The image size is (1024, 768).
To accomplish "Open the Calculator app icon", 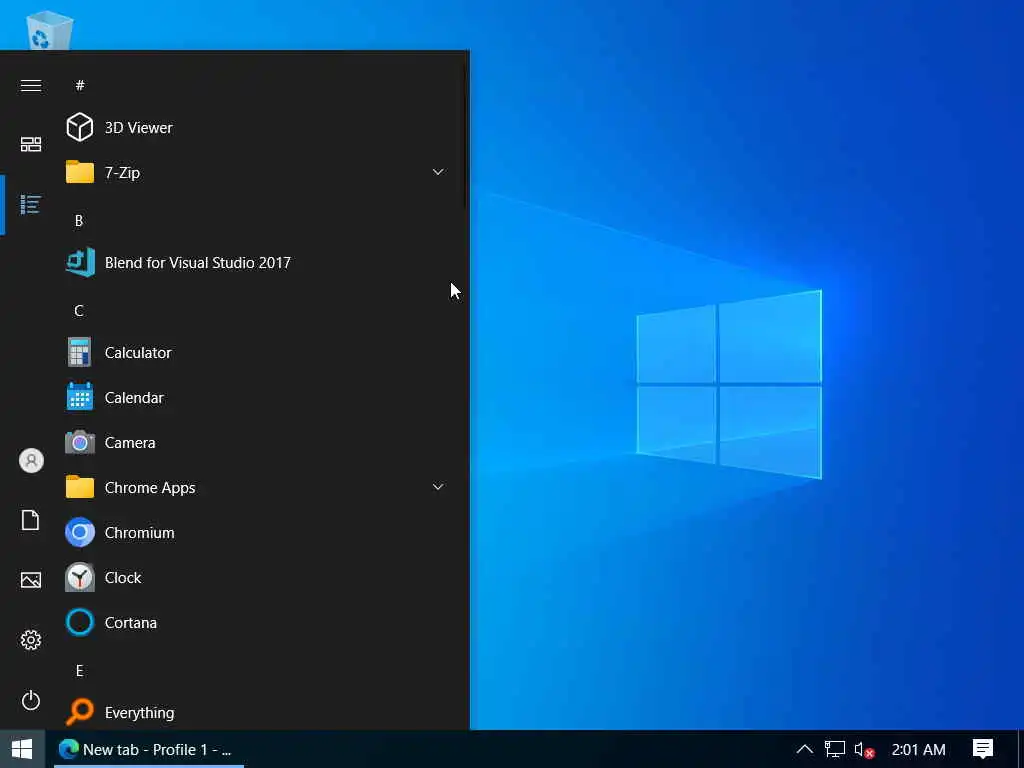I will [80, 352].
